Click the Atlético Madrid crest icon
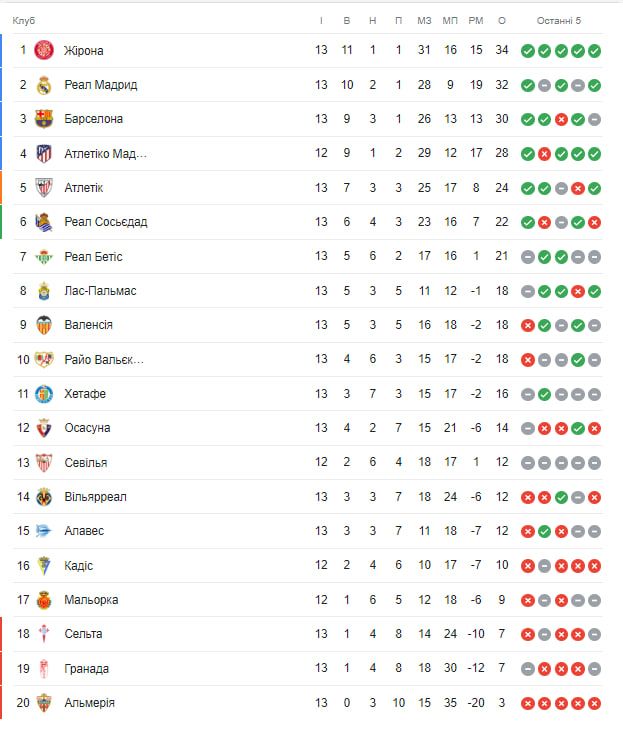The width and height of the screenshot is (623, 736). point(44,153)
